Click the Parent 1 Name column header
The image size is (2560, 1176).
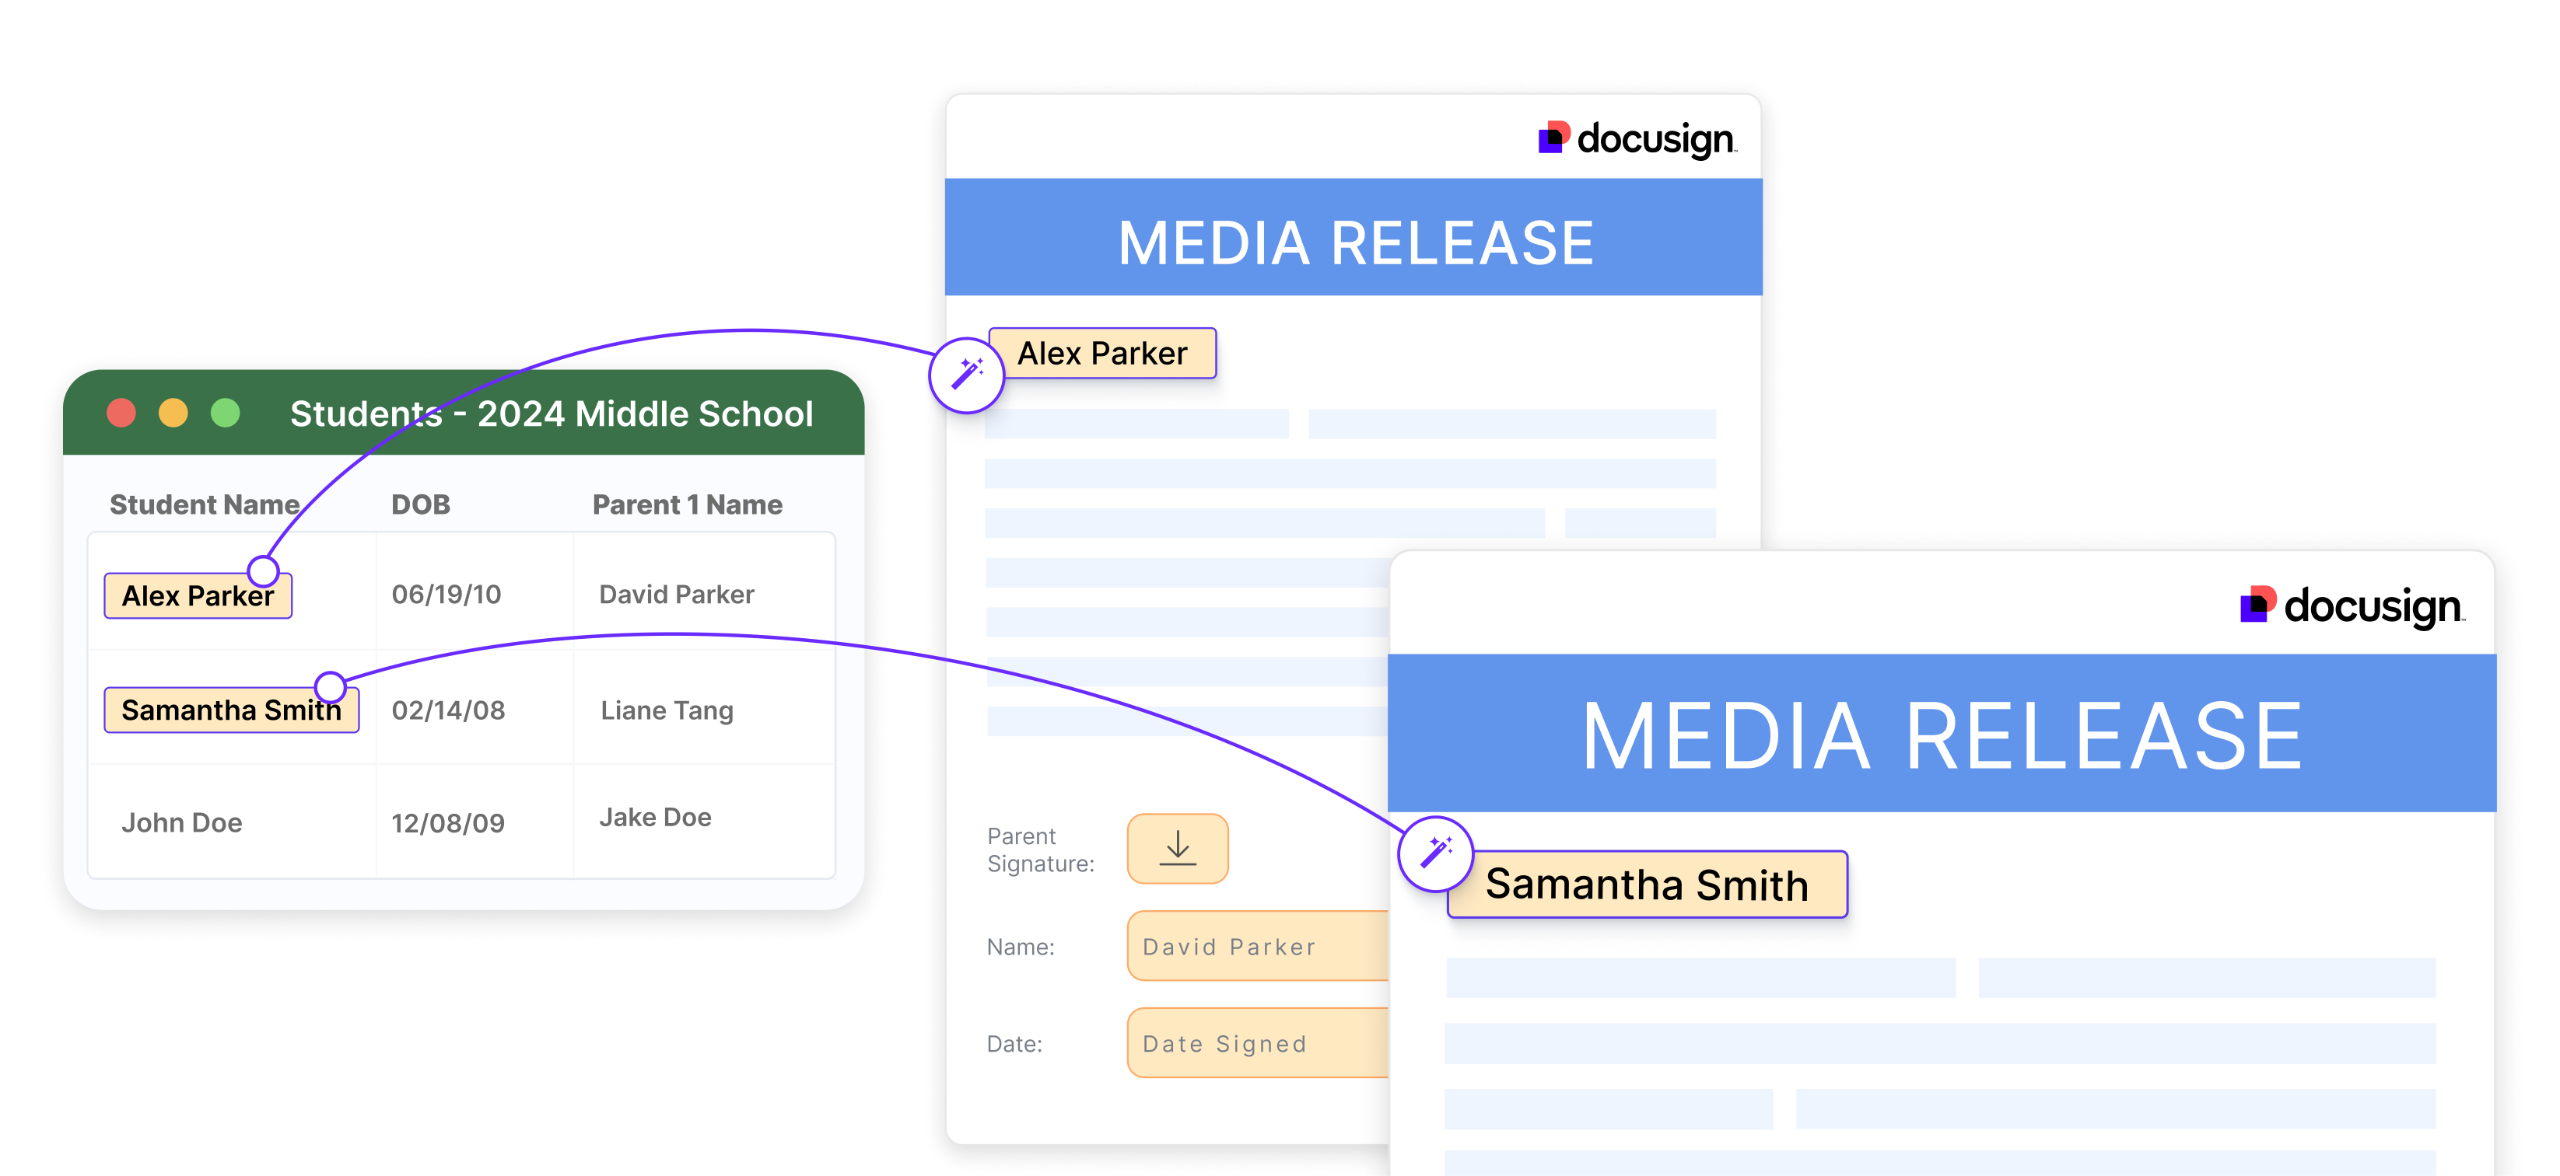687,505
